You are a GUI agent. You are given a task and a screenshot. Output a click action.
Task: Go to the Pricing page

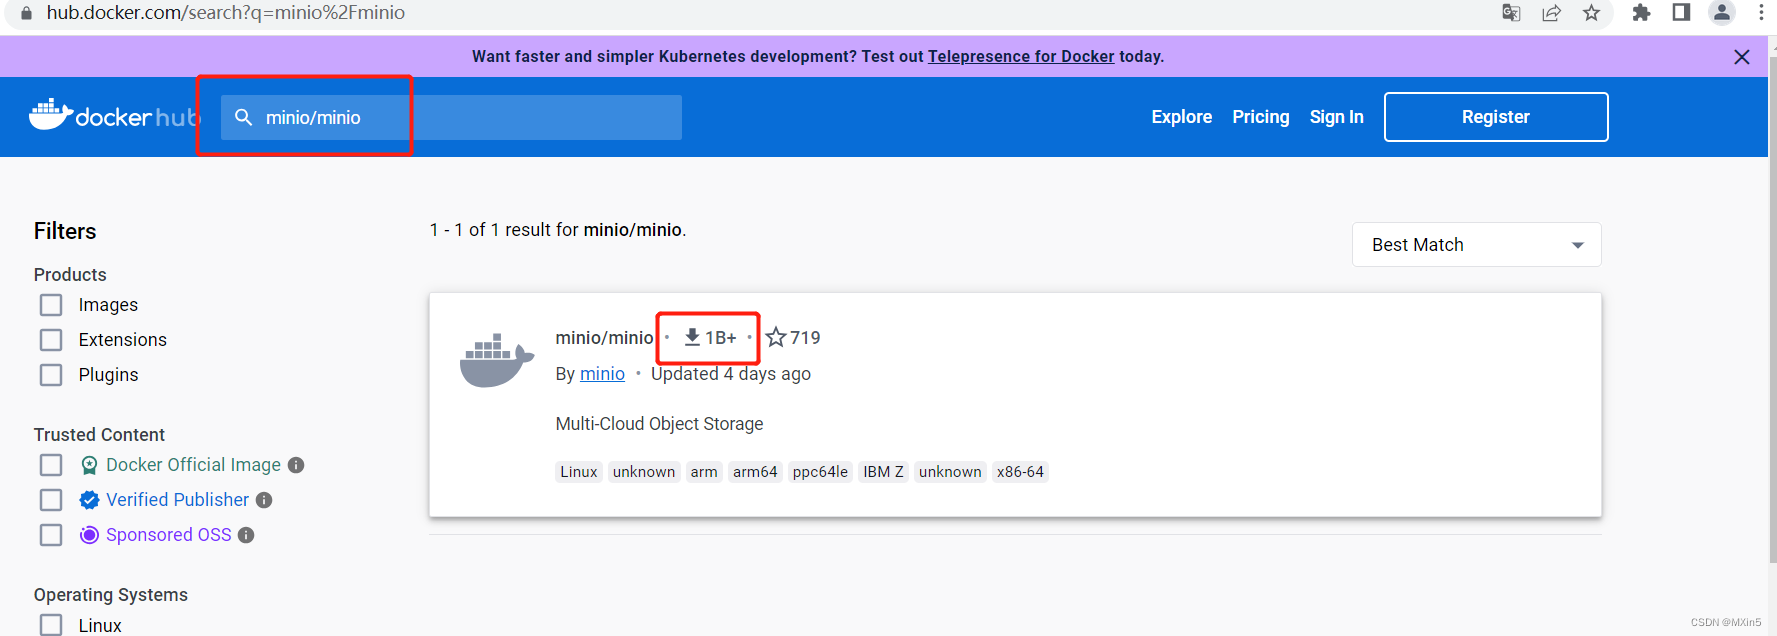point(1260,117)
